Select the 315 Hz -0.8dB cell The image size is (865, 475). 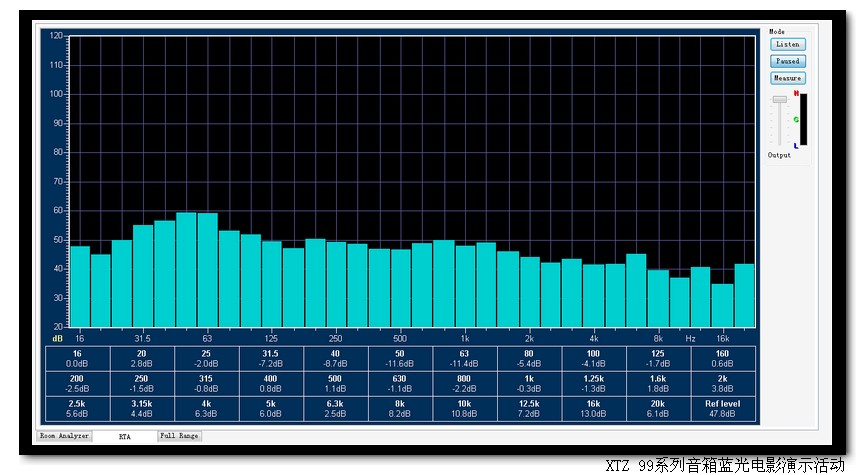(207, 383)
